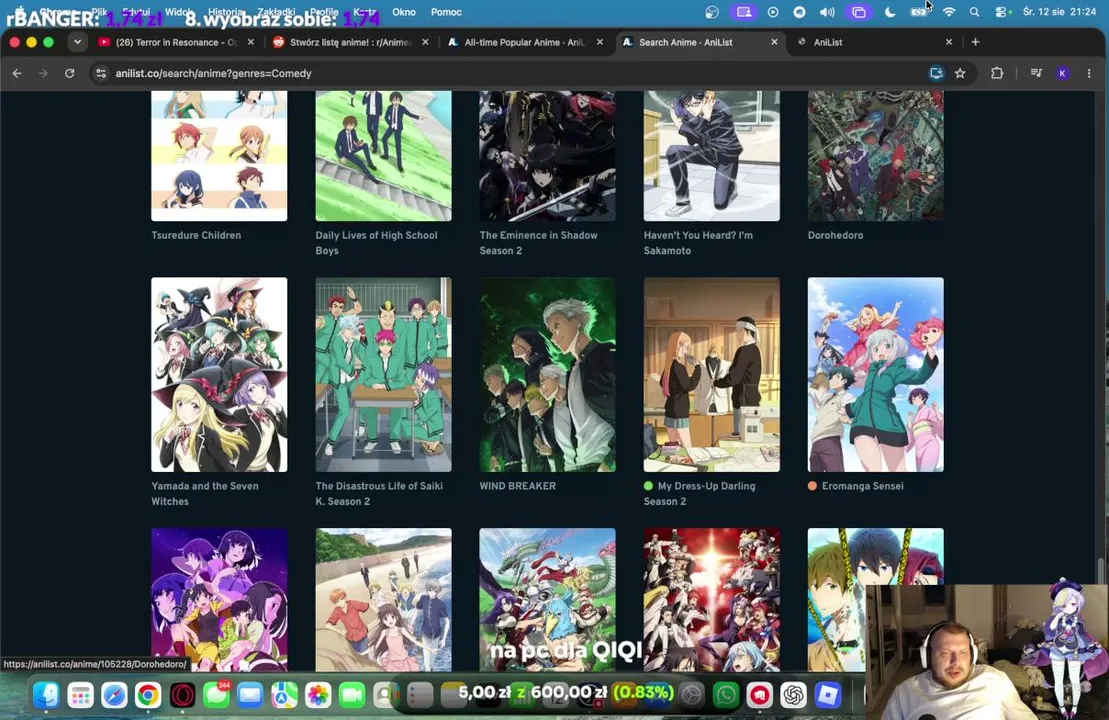Open Photos from the dock
Screen dimensions: 1109x720
point(318,695)
